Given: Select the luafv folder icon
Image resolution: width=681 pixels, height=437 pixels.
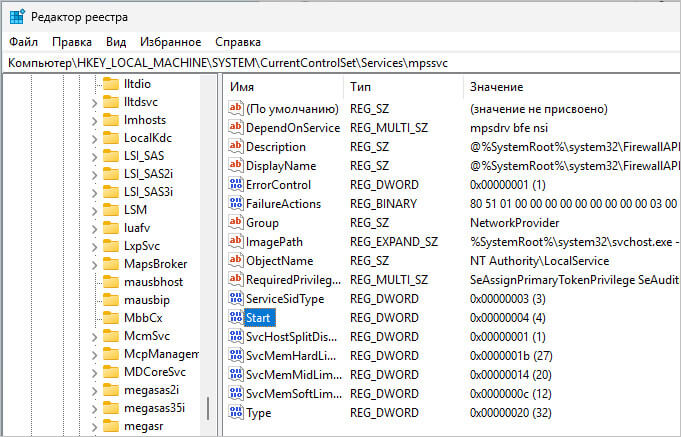Looking at the screenshot, I should 111,228.
